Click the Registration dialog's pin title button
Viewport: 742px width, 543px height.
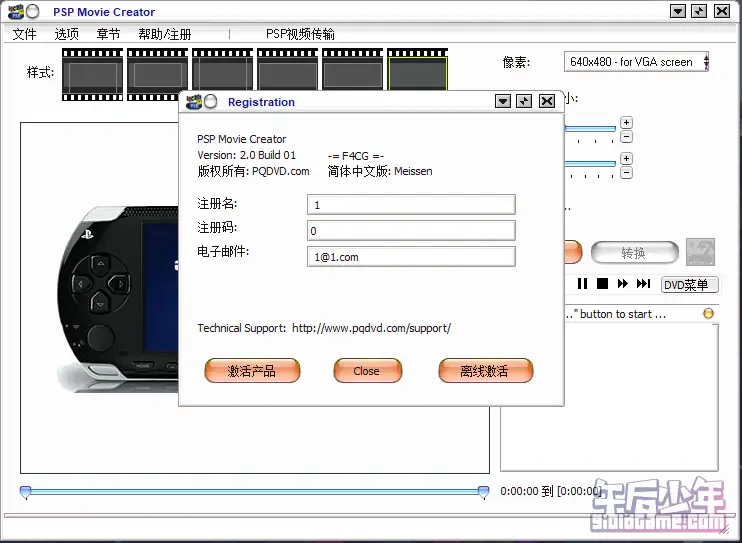[x=524, y=101]
